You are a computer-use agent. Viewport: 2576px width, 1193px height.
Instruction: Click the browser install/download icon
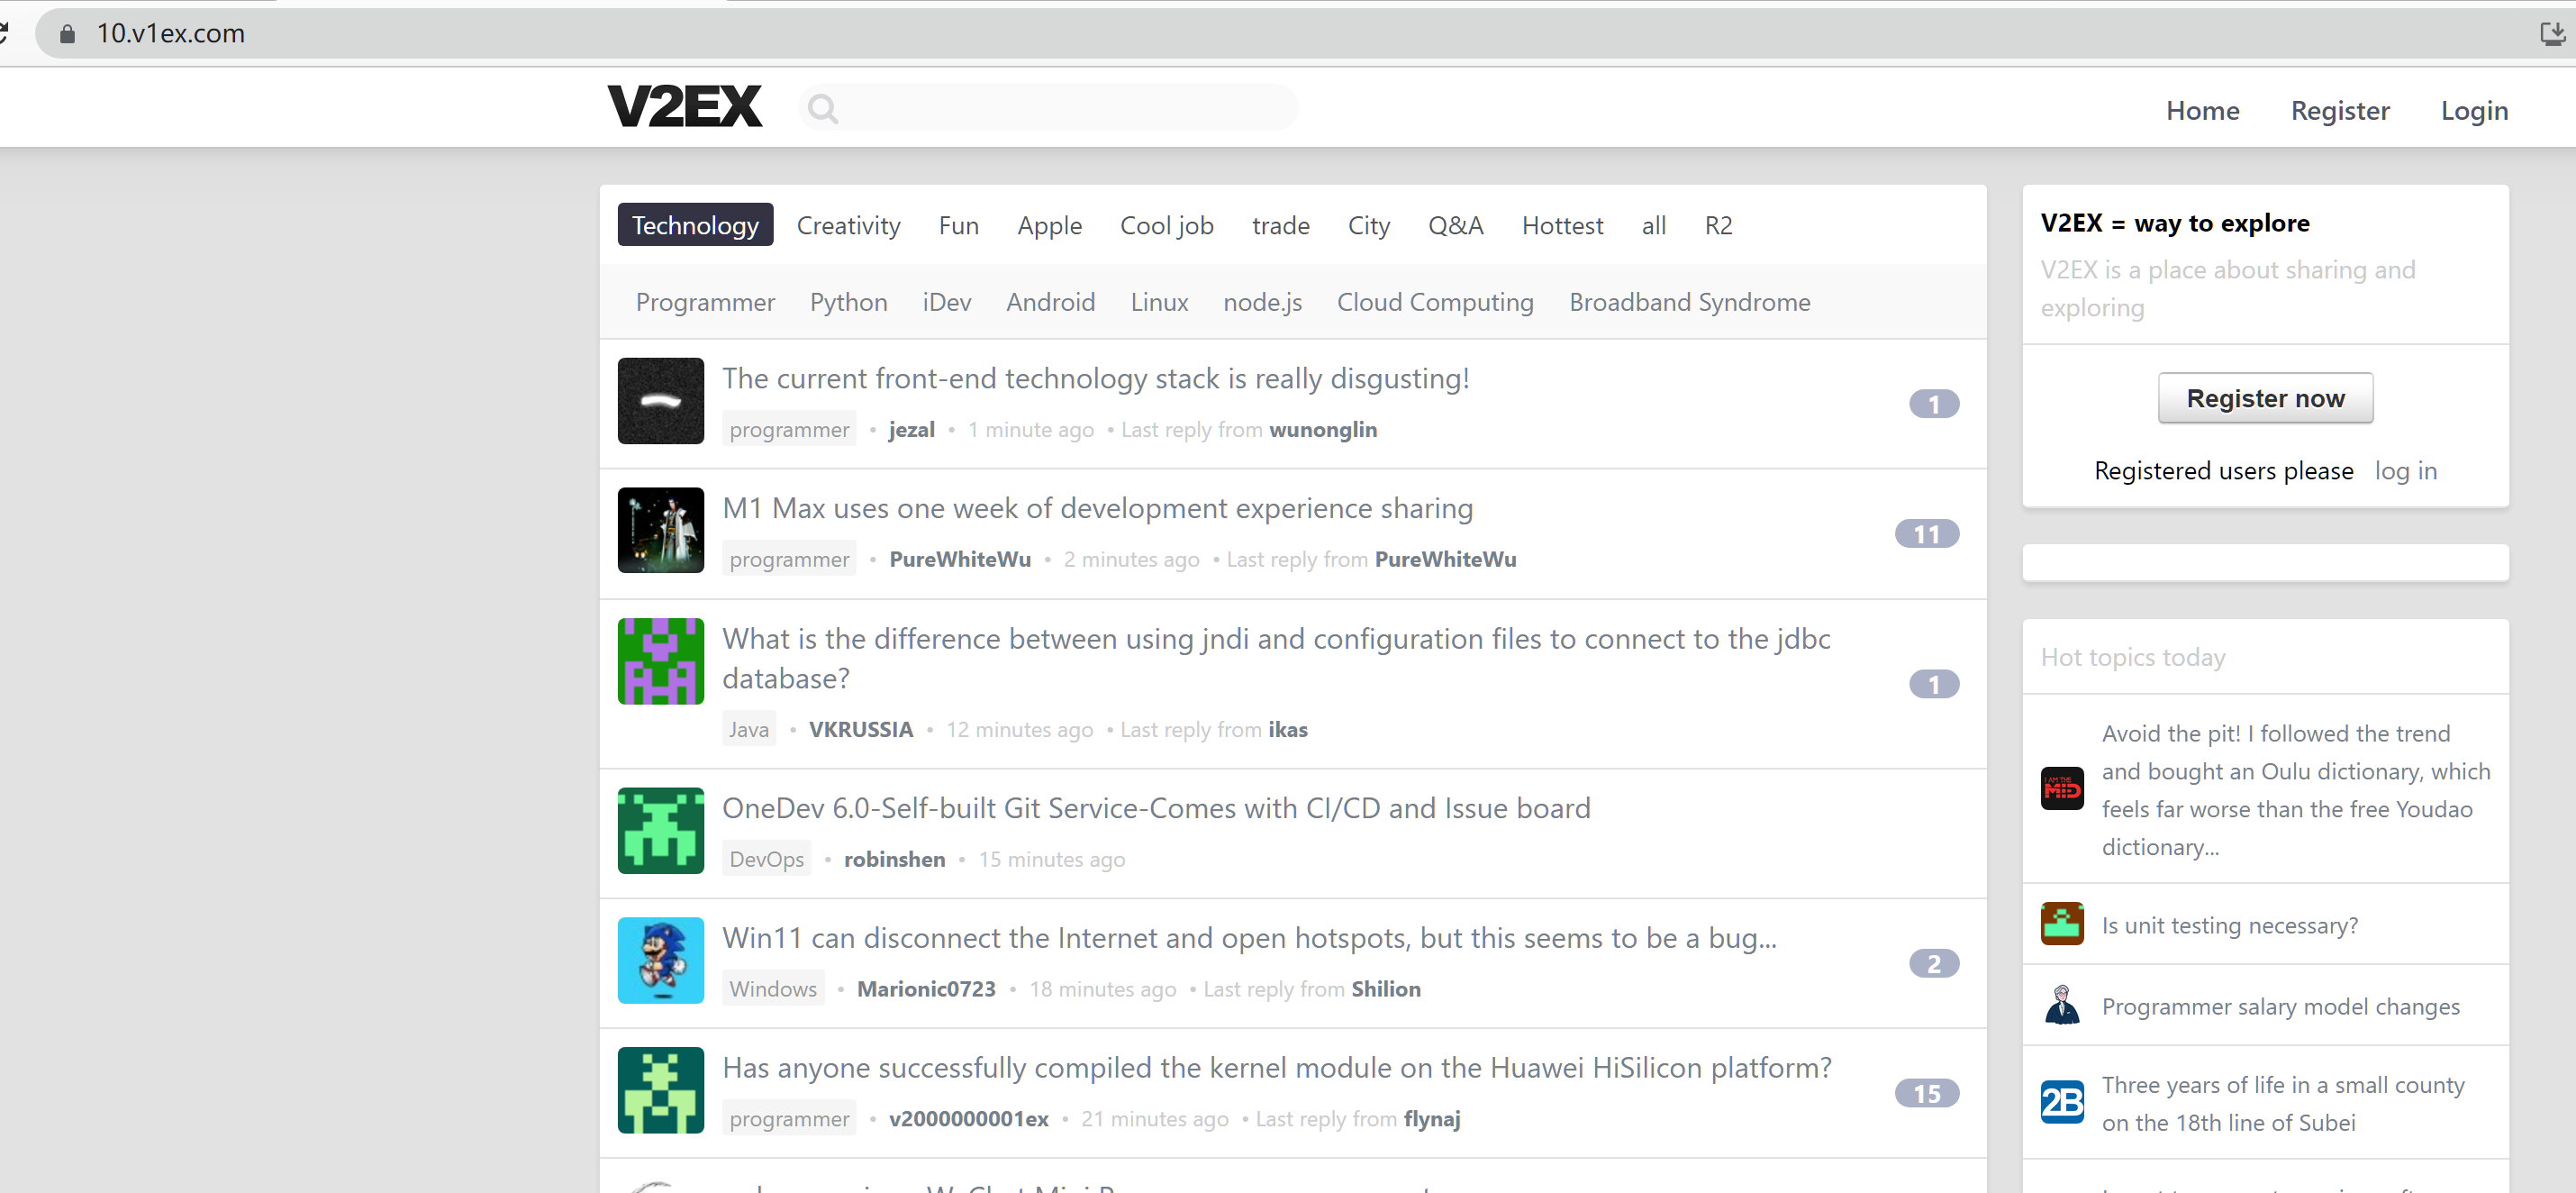[2551, 34]
